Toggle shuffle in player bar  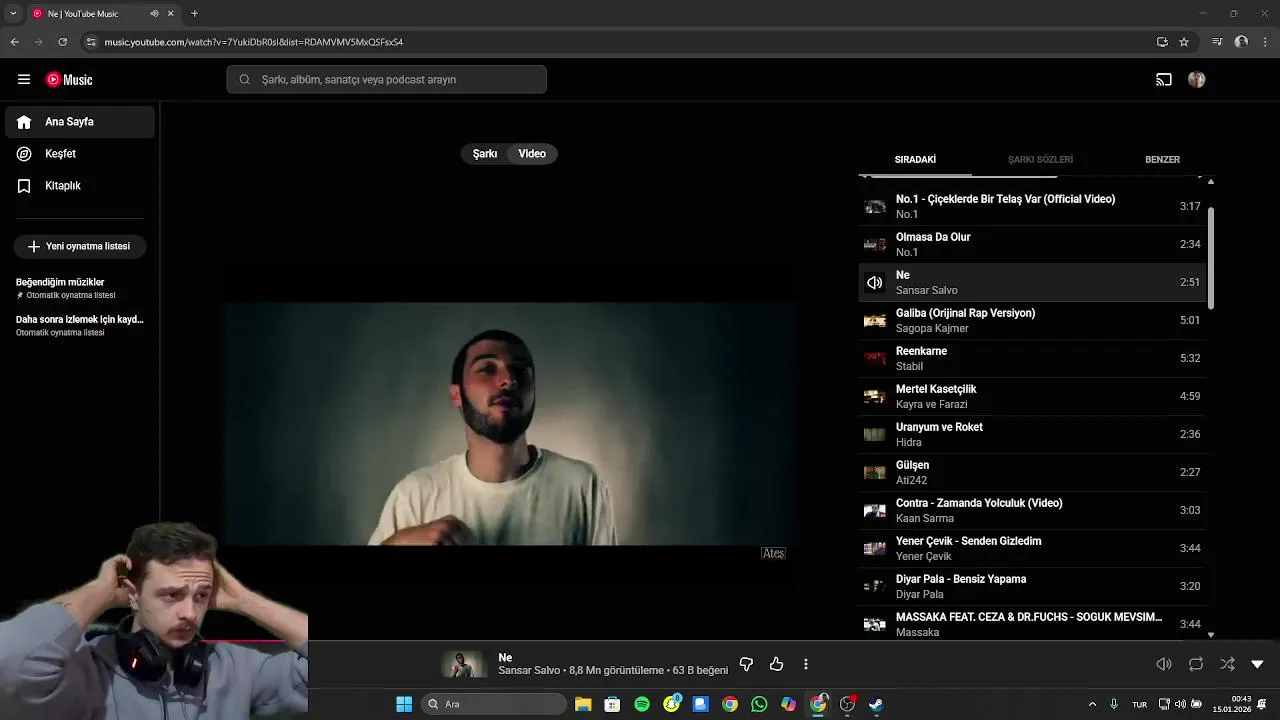click(x=1227, y=664)
